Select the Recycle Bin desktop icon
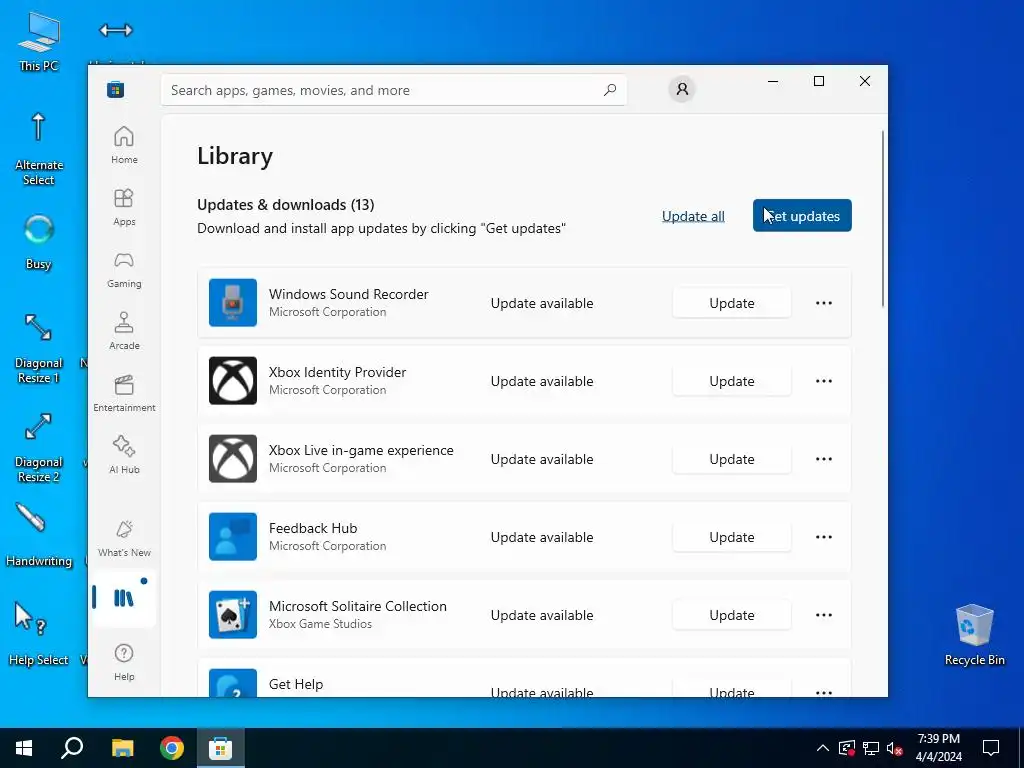The height and width of the screenshot is (768, 1024). point(974,633)
